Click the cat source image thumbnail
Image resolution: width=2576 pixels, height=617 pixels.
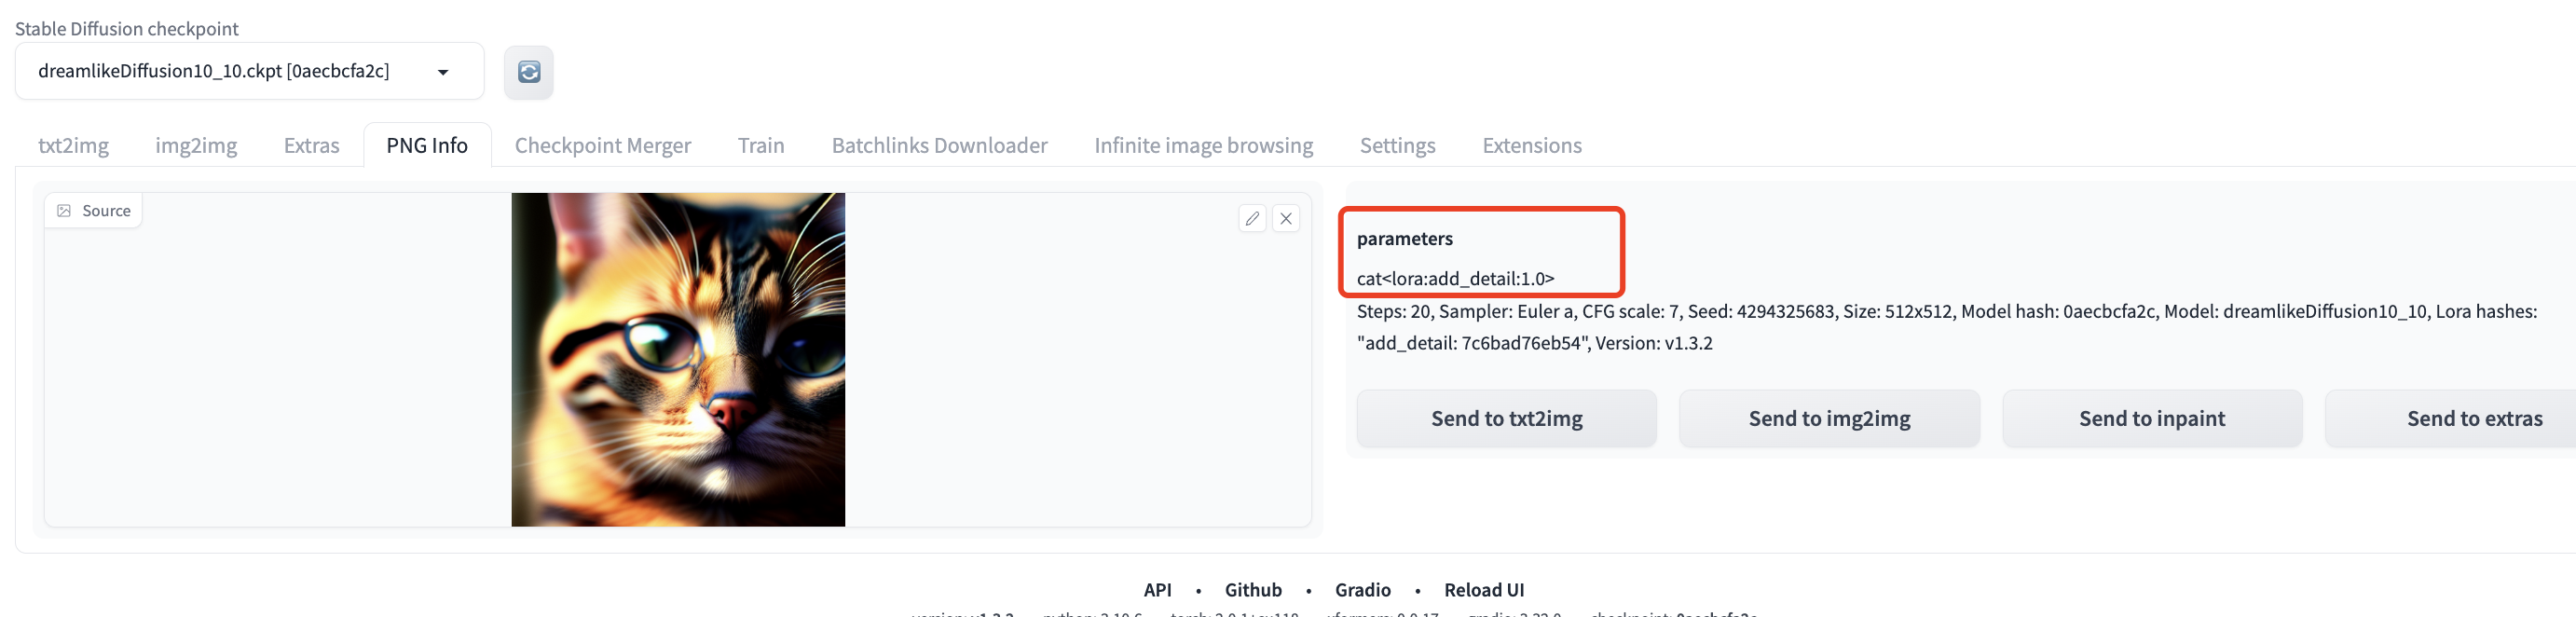pyautogui.click(x=678, y=360)
